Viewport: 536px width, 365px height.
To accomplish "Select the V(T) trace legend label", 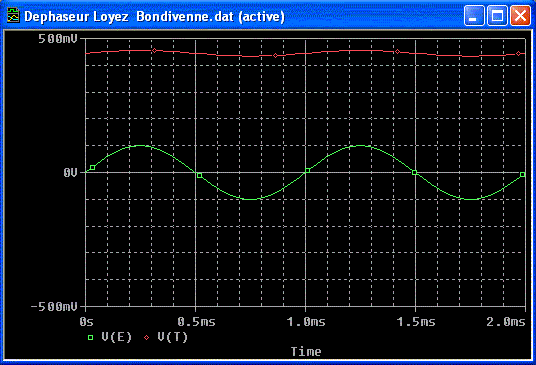I will point(173,337).
